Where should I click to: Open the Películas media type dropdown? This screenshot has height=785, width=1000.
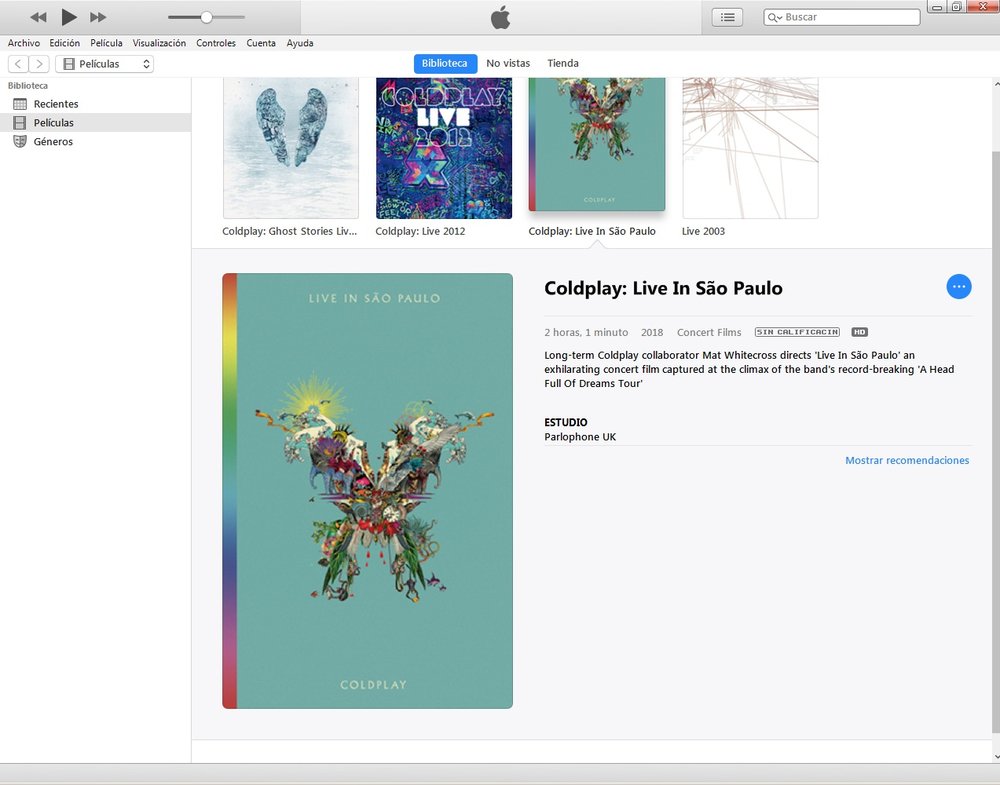[x=105, y=64]
